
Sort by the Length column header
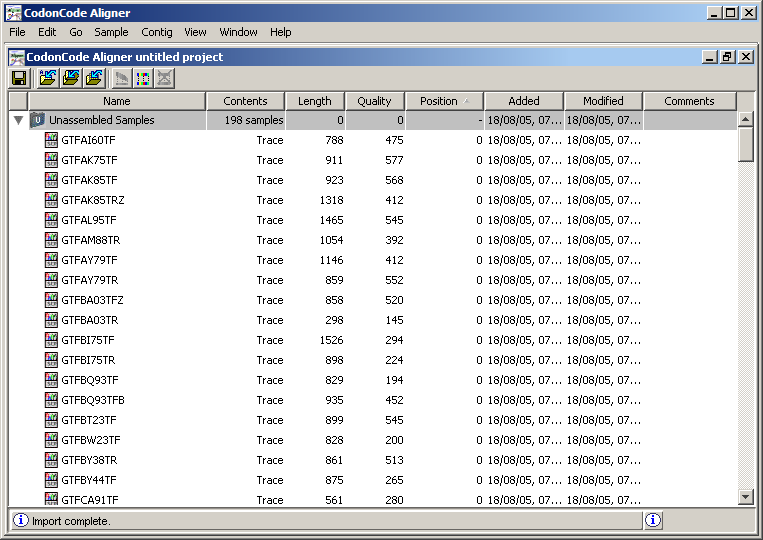click(x=315, y=101)
